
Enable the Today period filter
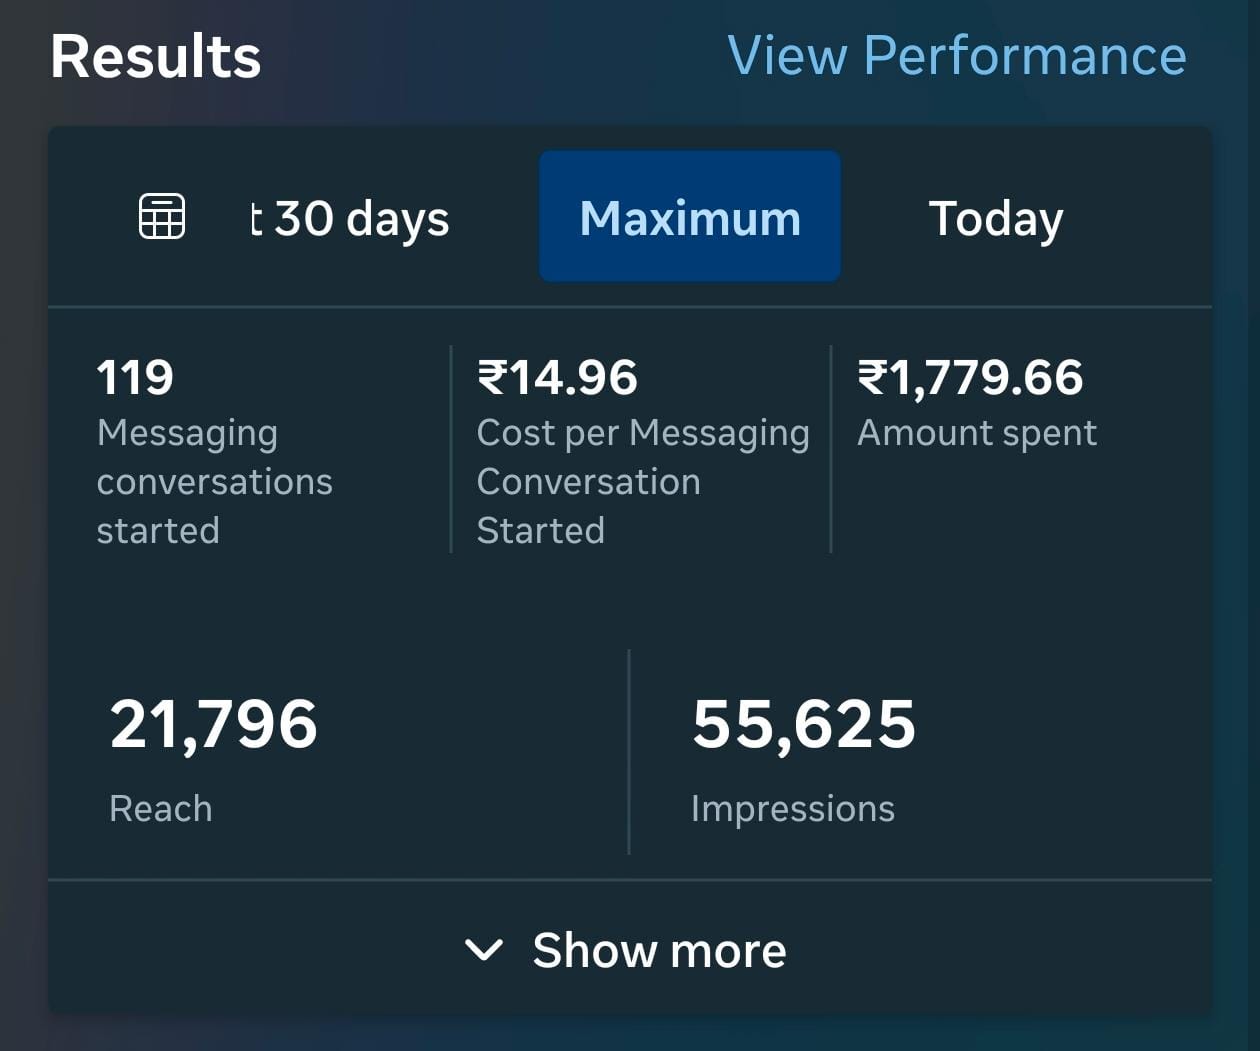(995, 216)
